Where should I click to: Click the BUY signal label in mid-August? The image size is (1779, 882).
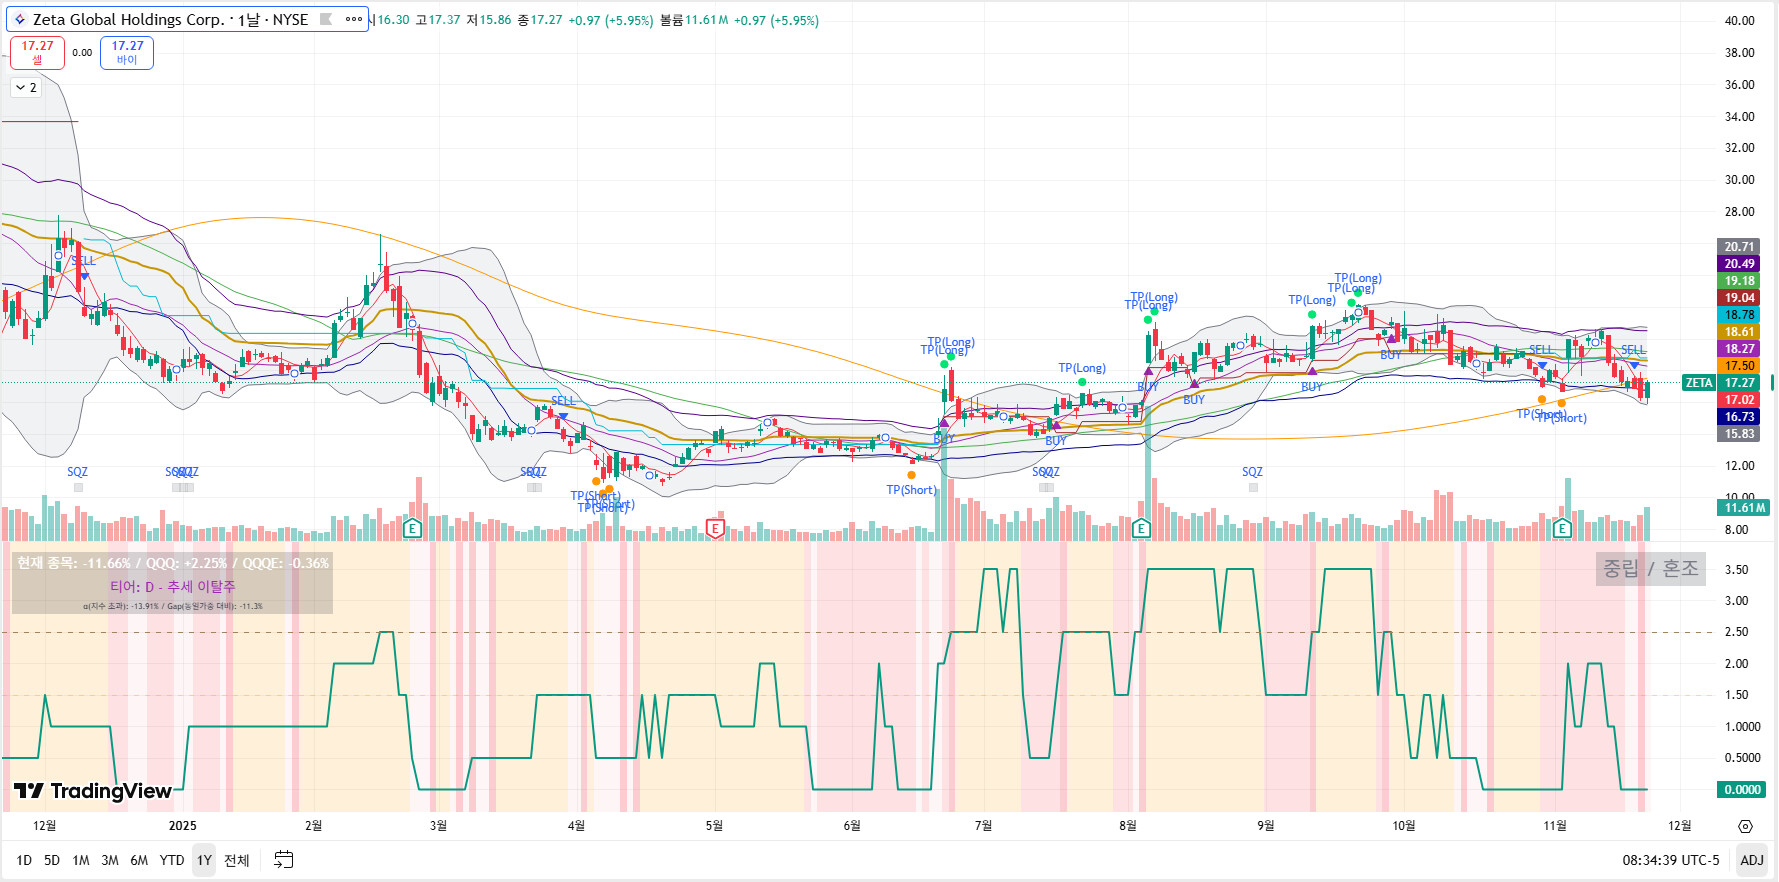point(1194,400)
